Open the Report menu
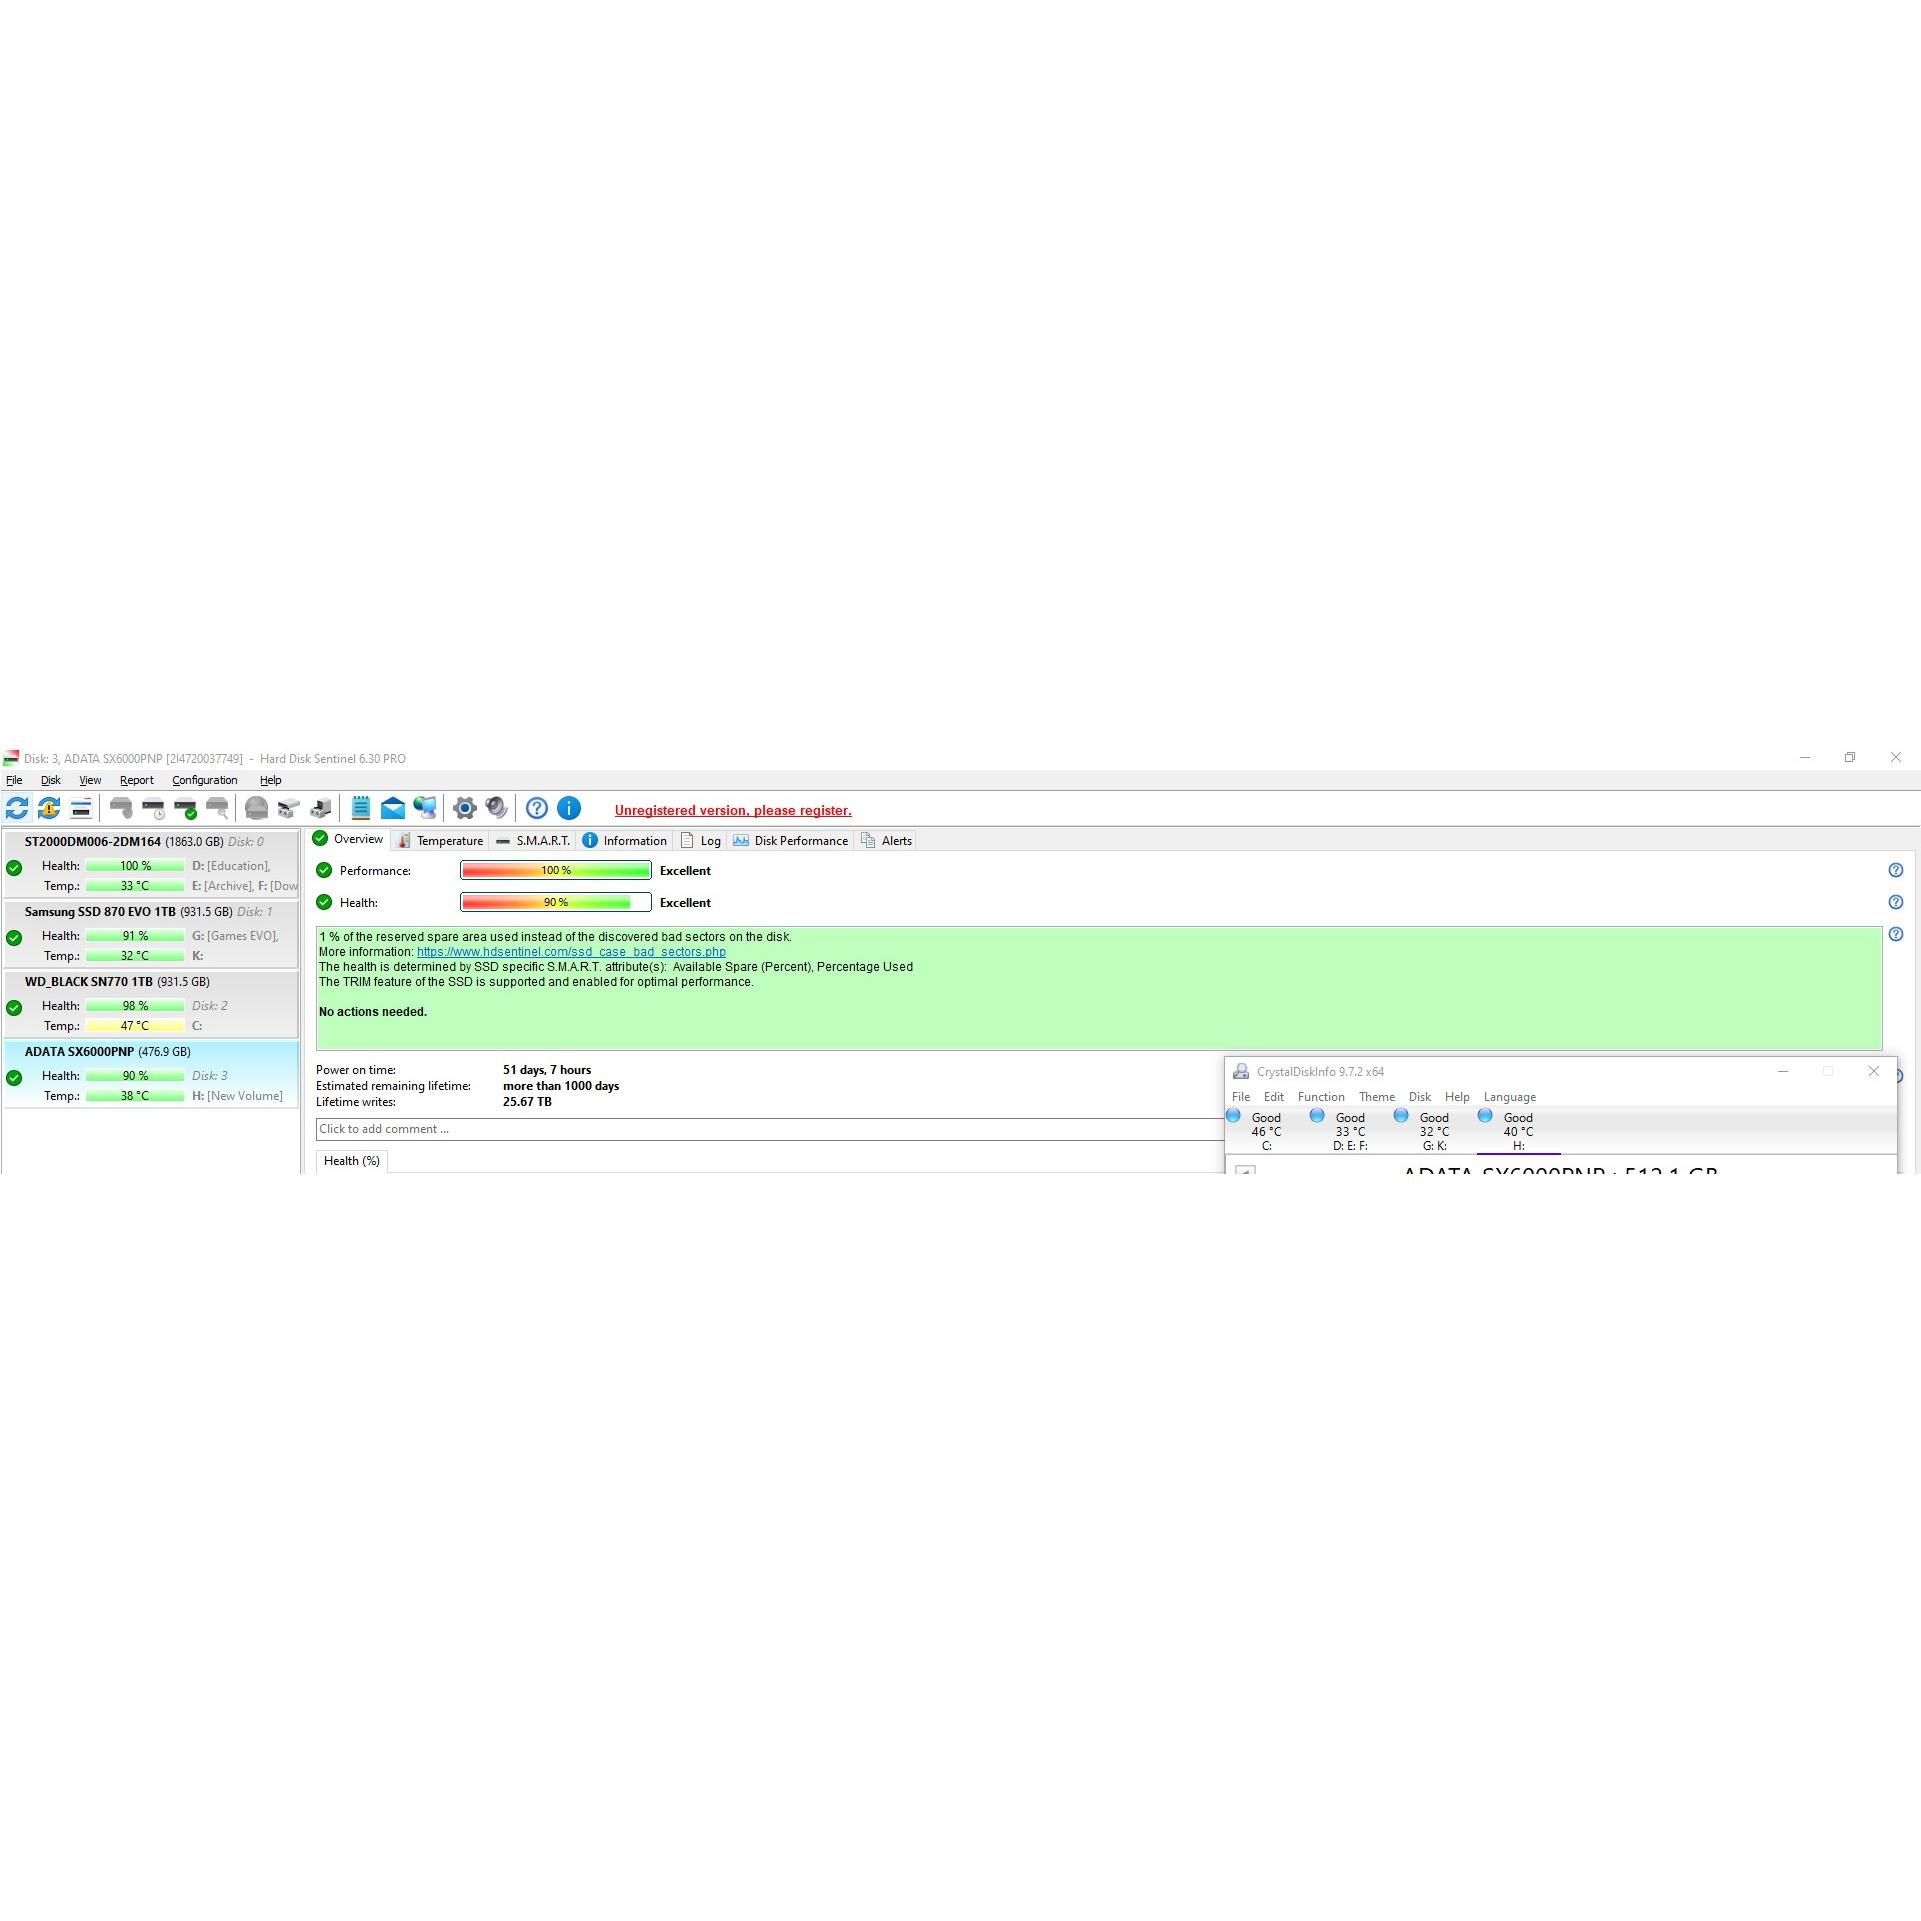 tap(136, 780)
